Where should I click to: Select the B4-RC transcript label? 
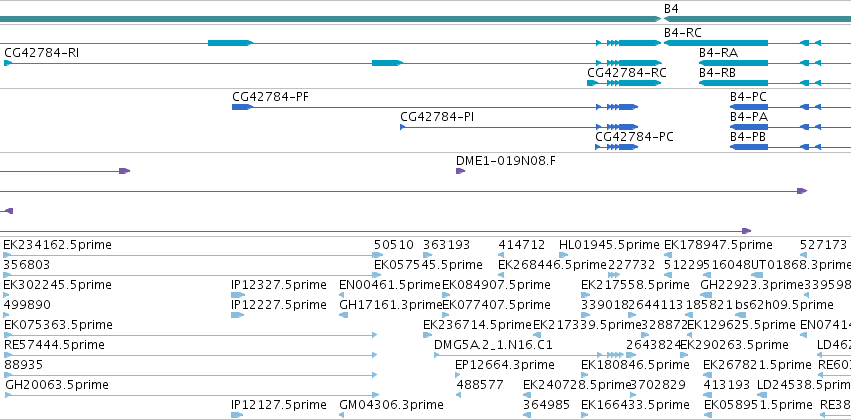click(683, 33)
